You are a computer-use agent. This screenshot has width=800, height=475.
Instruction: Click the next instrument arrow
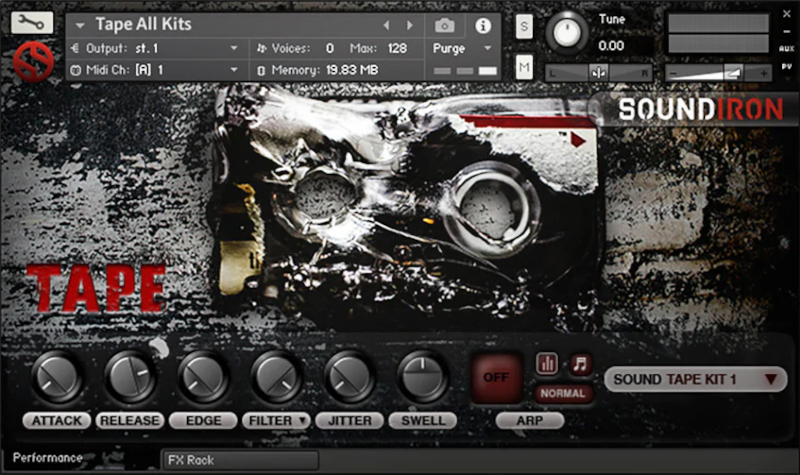pos(409,25)
